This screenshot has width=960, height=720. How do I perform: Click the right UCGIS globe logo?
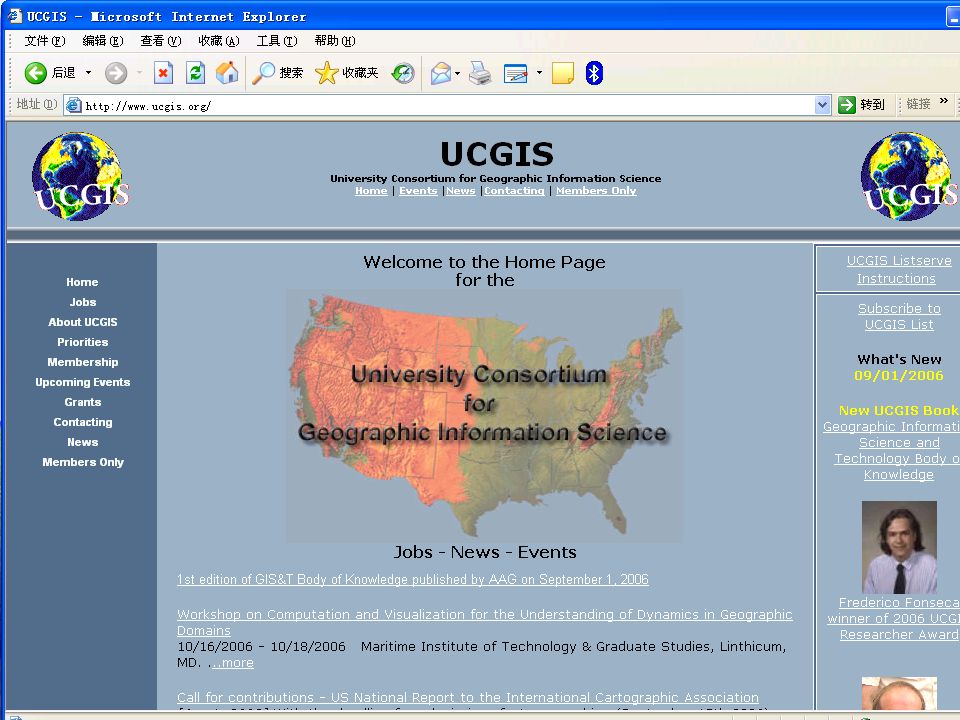(909, 177)
